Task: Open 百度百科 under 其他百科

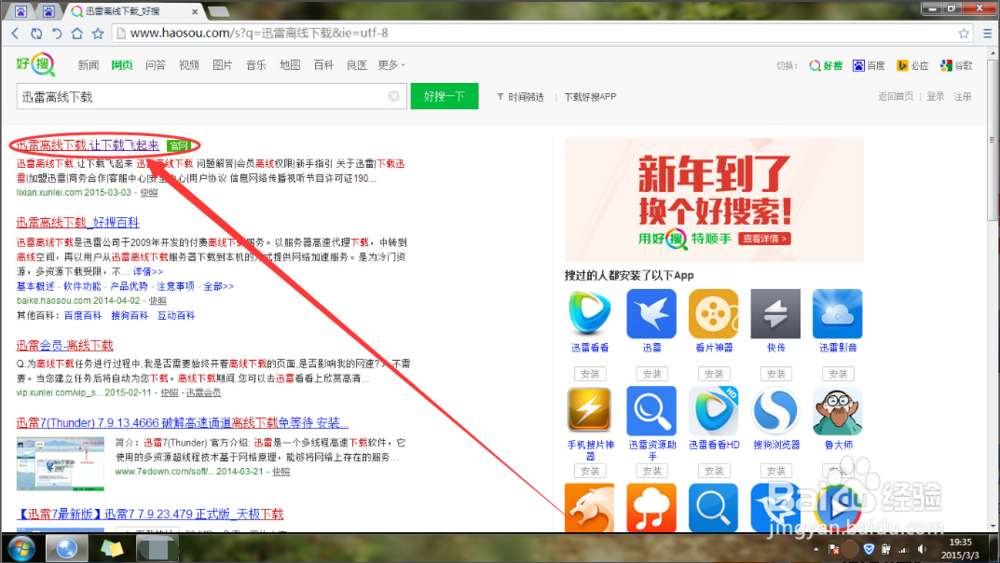Action: click(82, 316)
